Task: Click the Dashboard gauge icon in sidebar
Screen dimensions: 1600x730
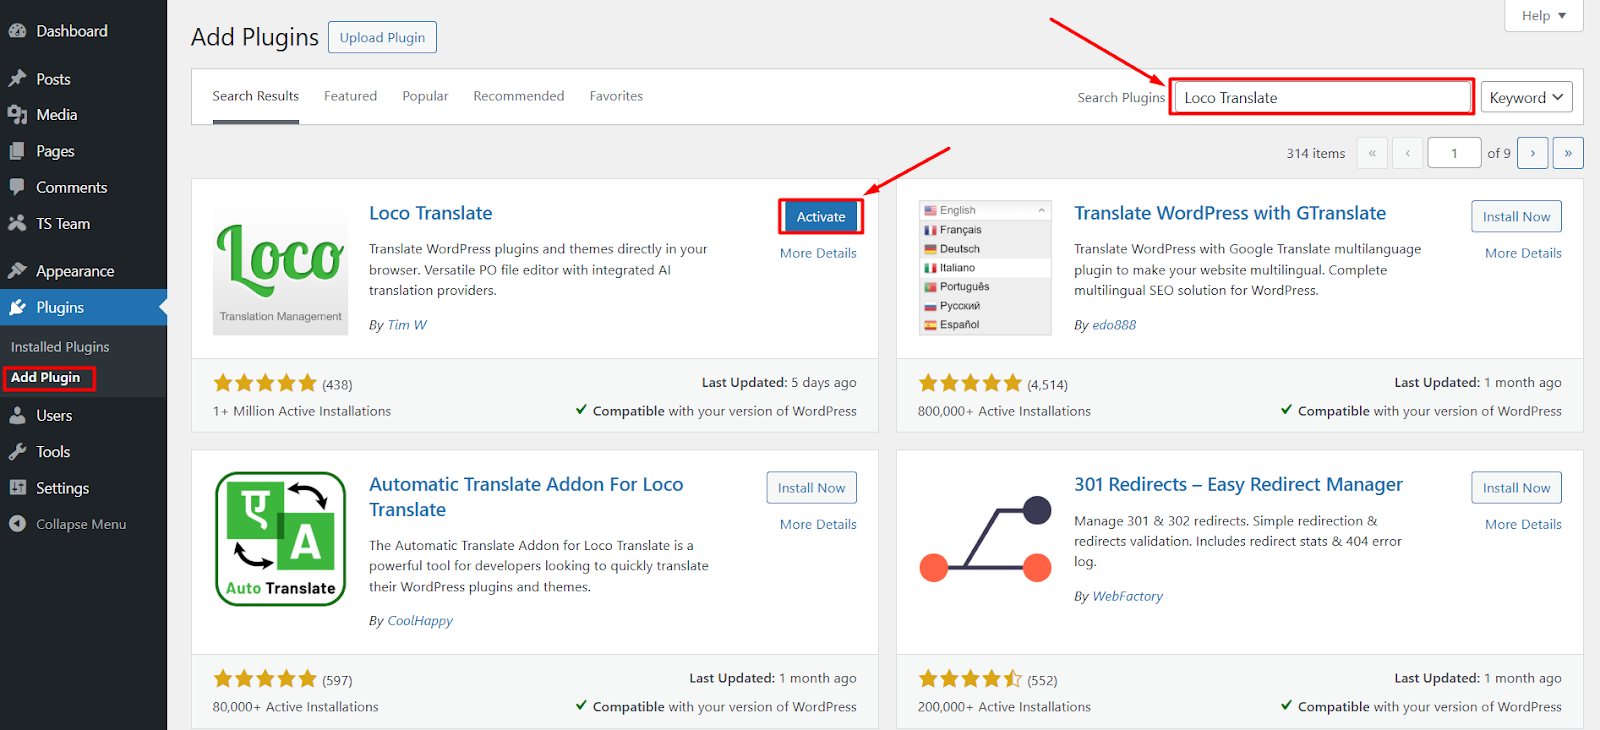Action: coord(17,31)
